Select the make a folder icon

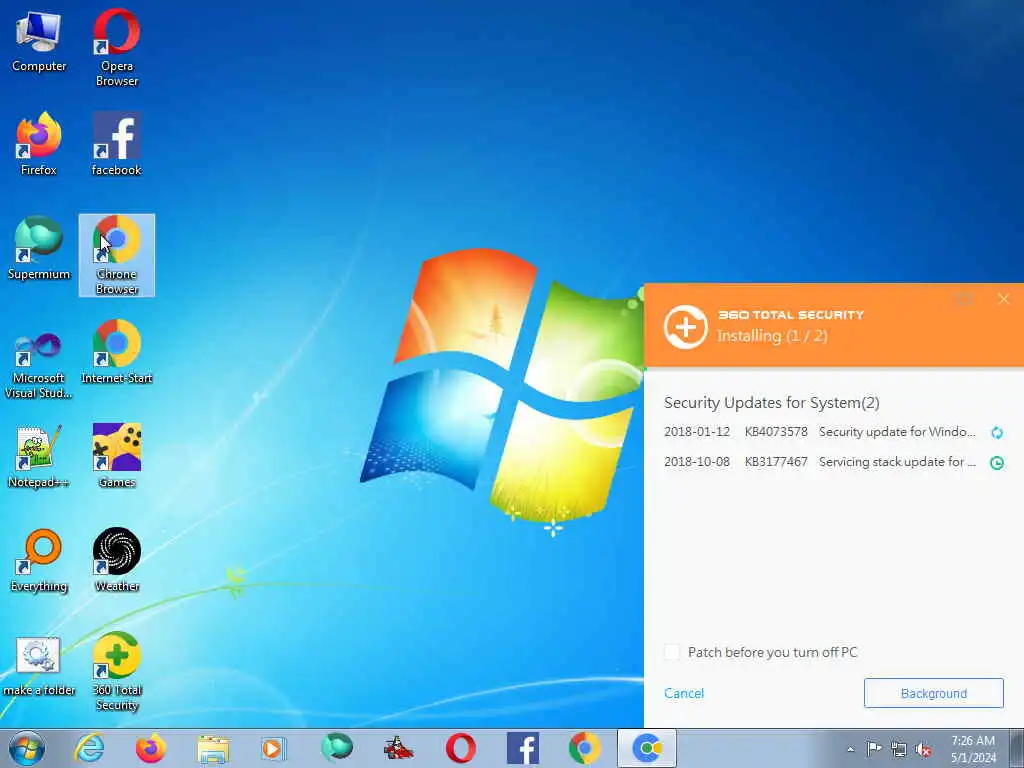(39, 666)
